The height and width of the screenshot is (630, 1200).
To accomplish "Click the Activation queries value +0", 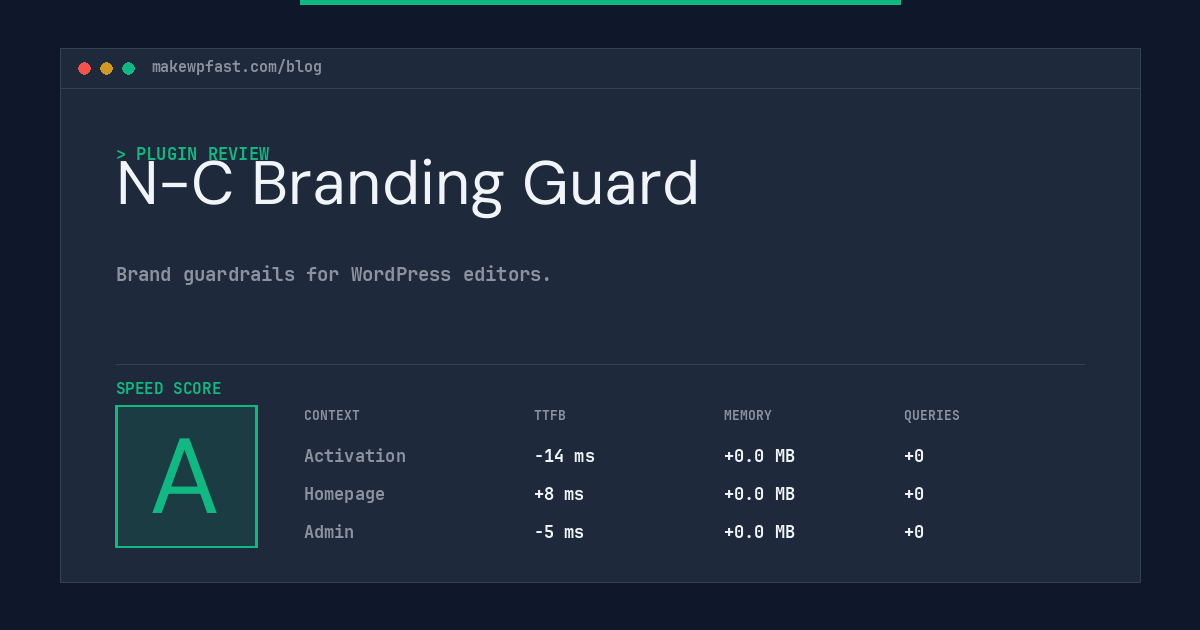I will pyautogui.click(x=914, y=456).
